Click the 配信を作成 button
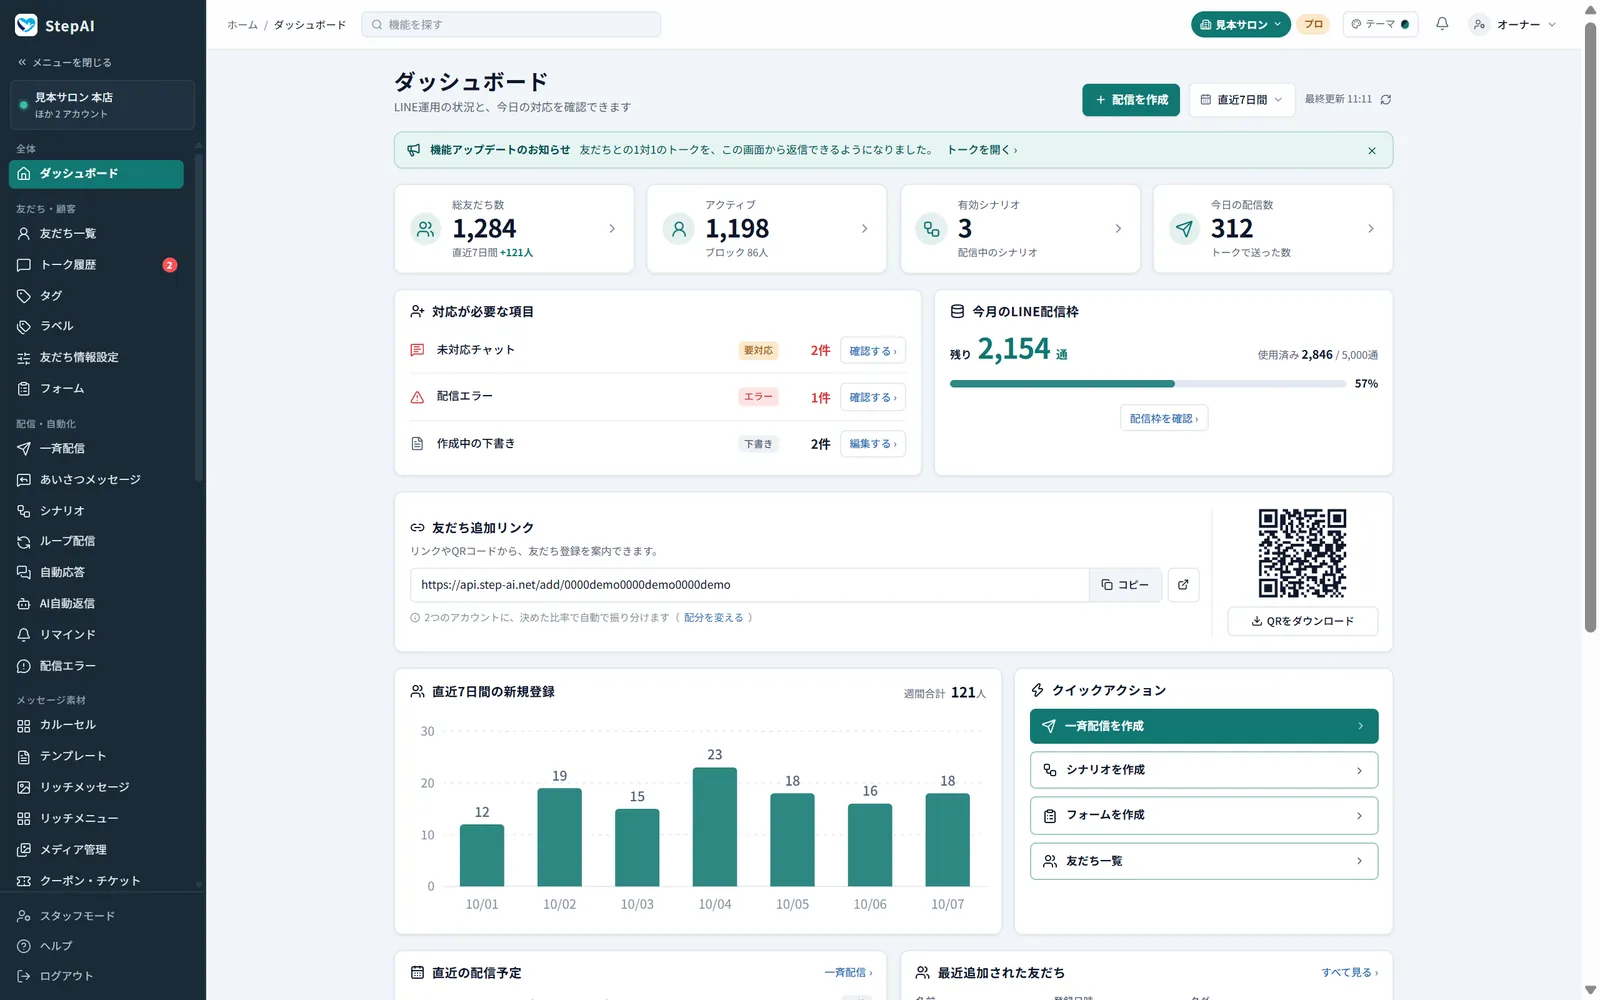The height and width of the screenshot is (1000, 1600). pyautogui.click(x=1131, y=99)
